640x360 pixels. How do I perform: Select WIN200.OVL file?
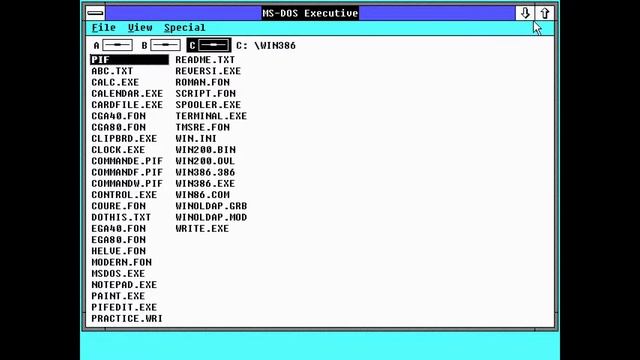[x=205, y=161]
